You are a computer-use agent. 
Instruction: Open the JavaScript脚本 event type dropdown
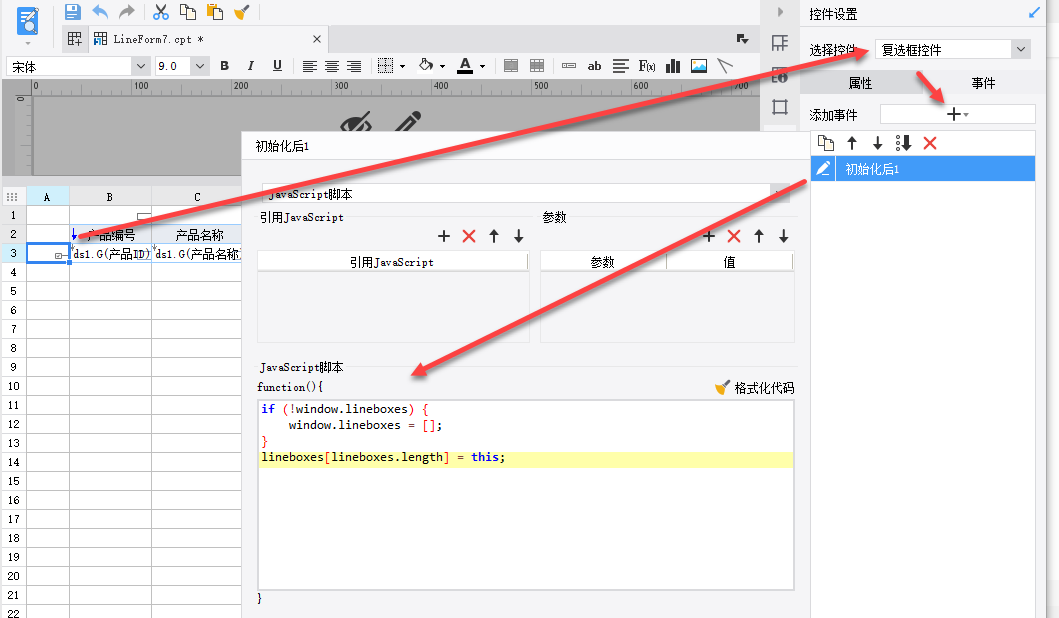pos(780,194)
